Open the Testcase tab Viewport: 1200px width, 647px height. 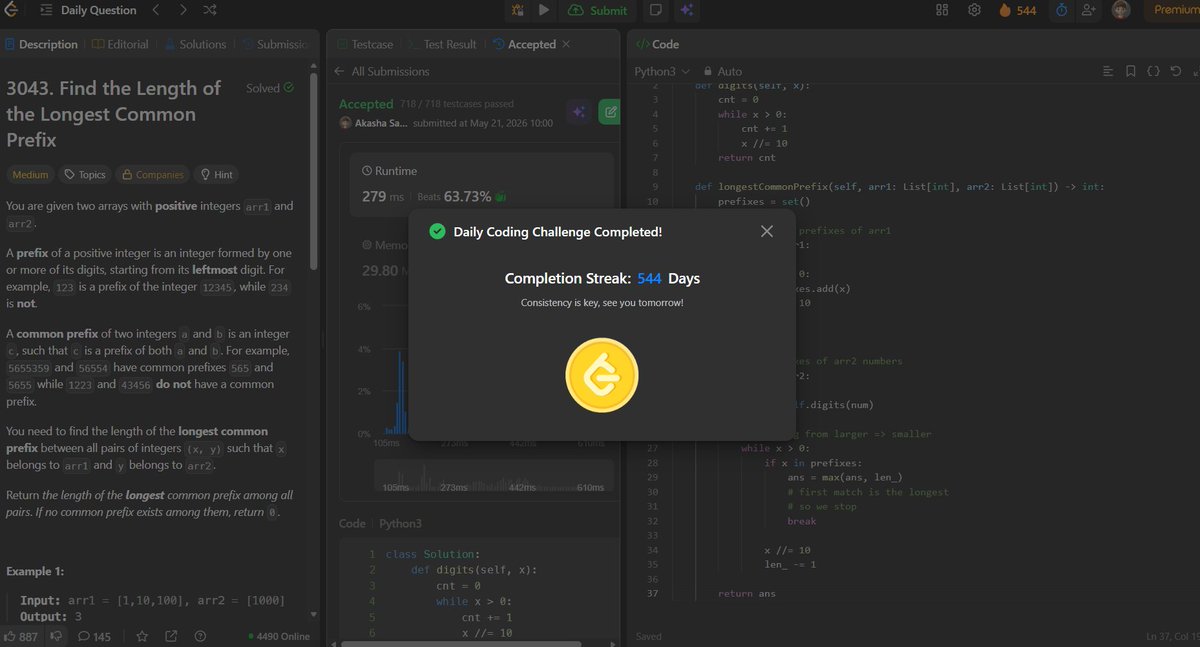pos(365,44)
